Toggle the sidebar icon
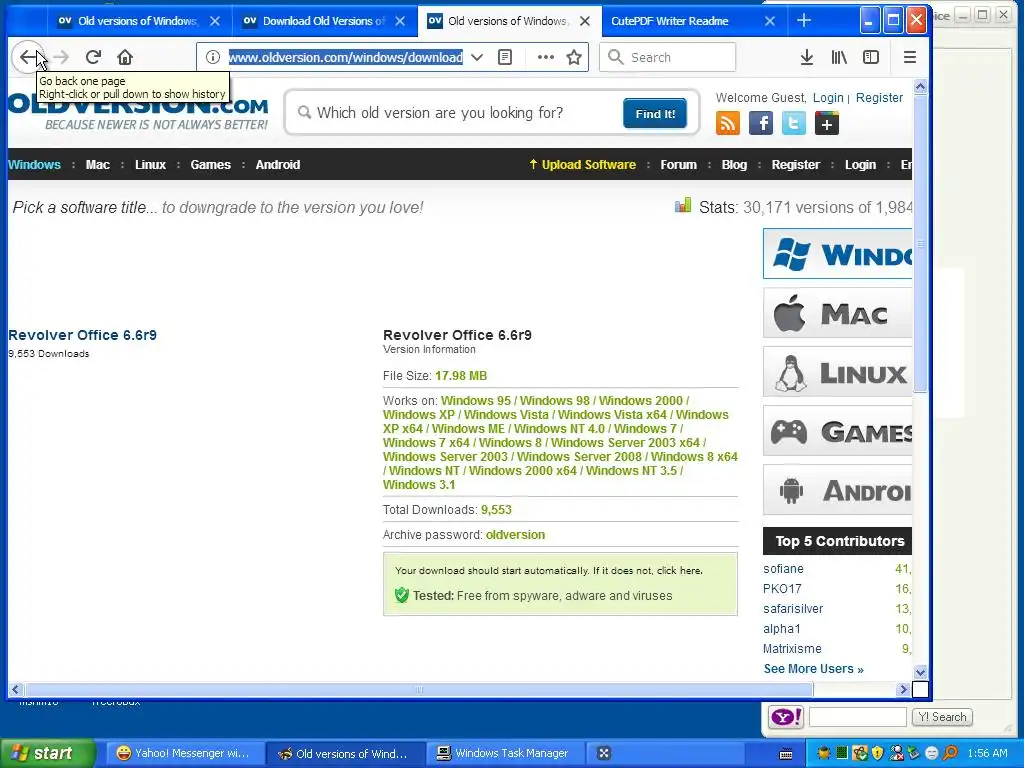The image size is (1024, 768). click(x=871, y=57)
